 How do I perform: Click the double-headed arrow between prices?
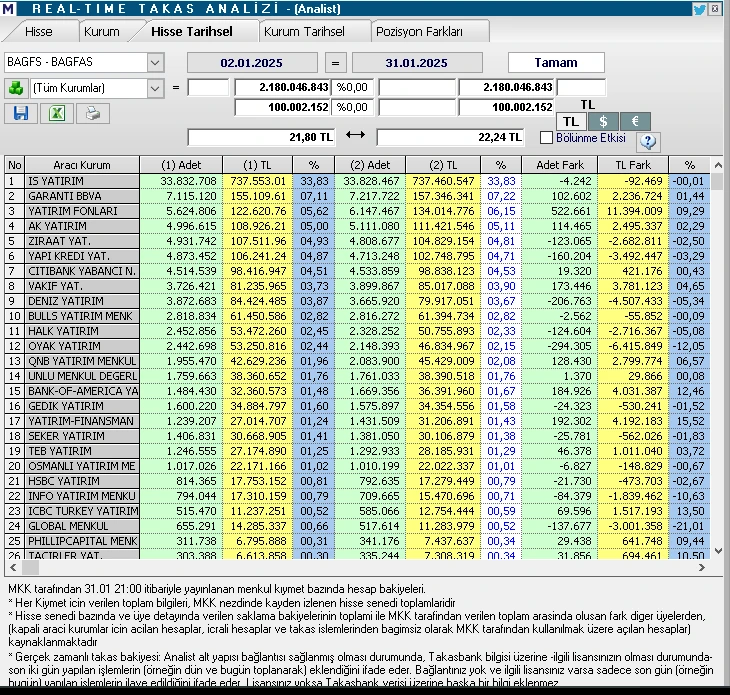pos(355,135)
